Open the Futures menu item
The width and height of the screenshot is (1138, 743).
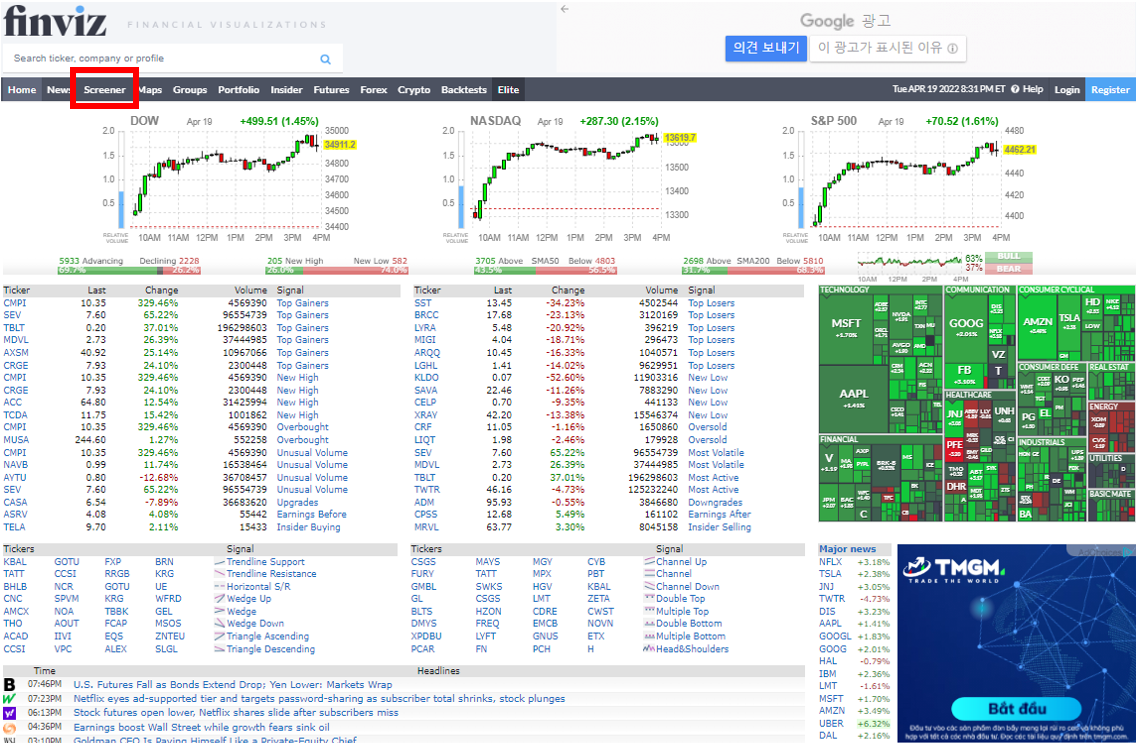tap(332, 90)
